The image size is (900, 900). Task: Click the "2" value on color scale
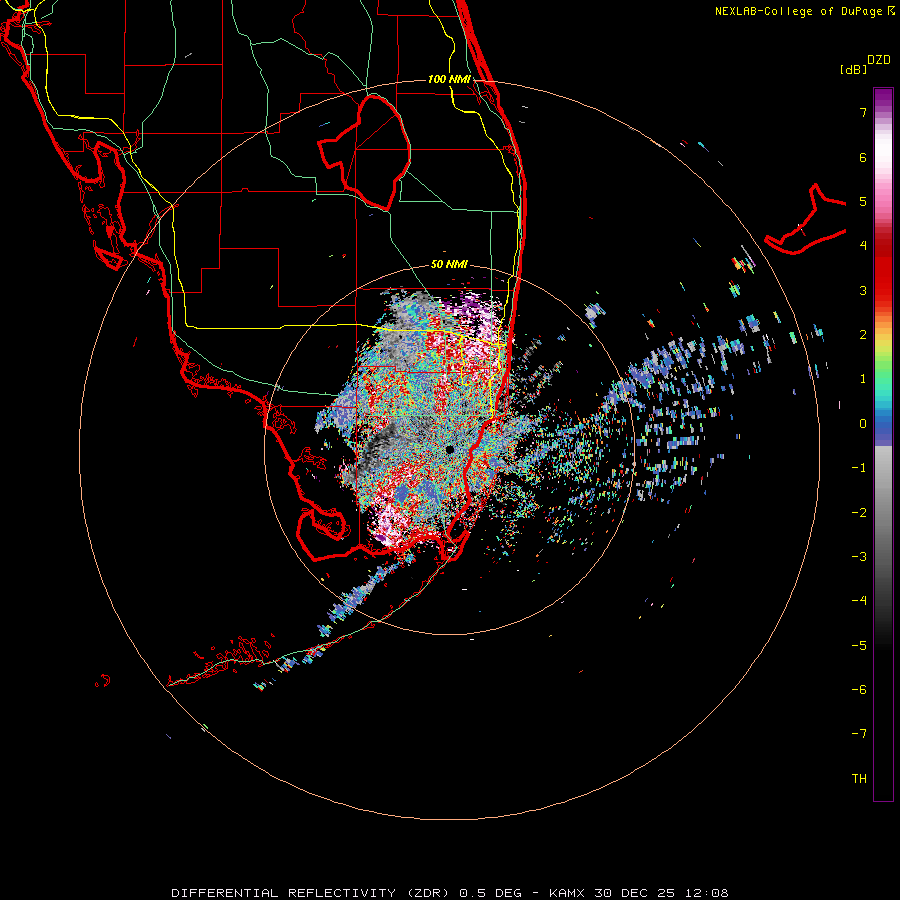pyautogui.click(x=863, y=335)
